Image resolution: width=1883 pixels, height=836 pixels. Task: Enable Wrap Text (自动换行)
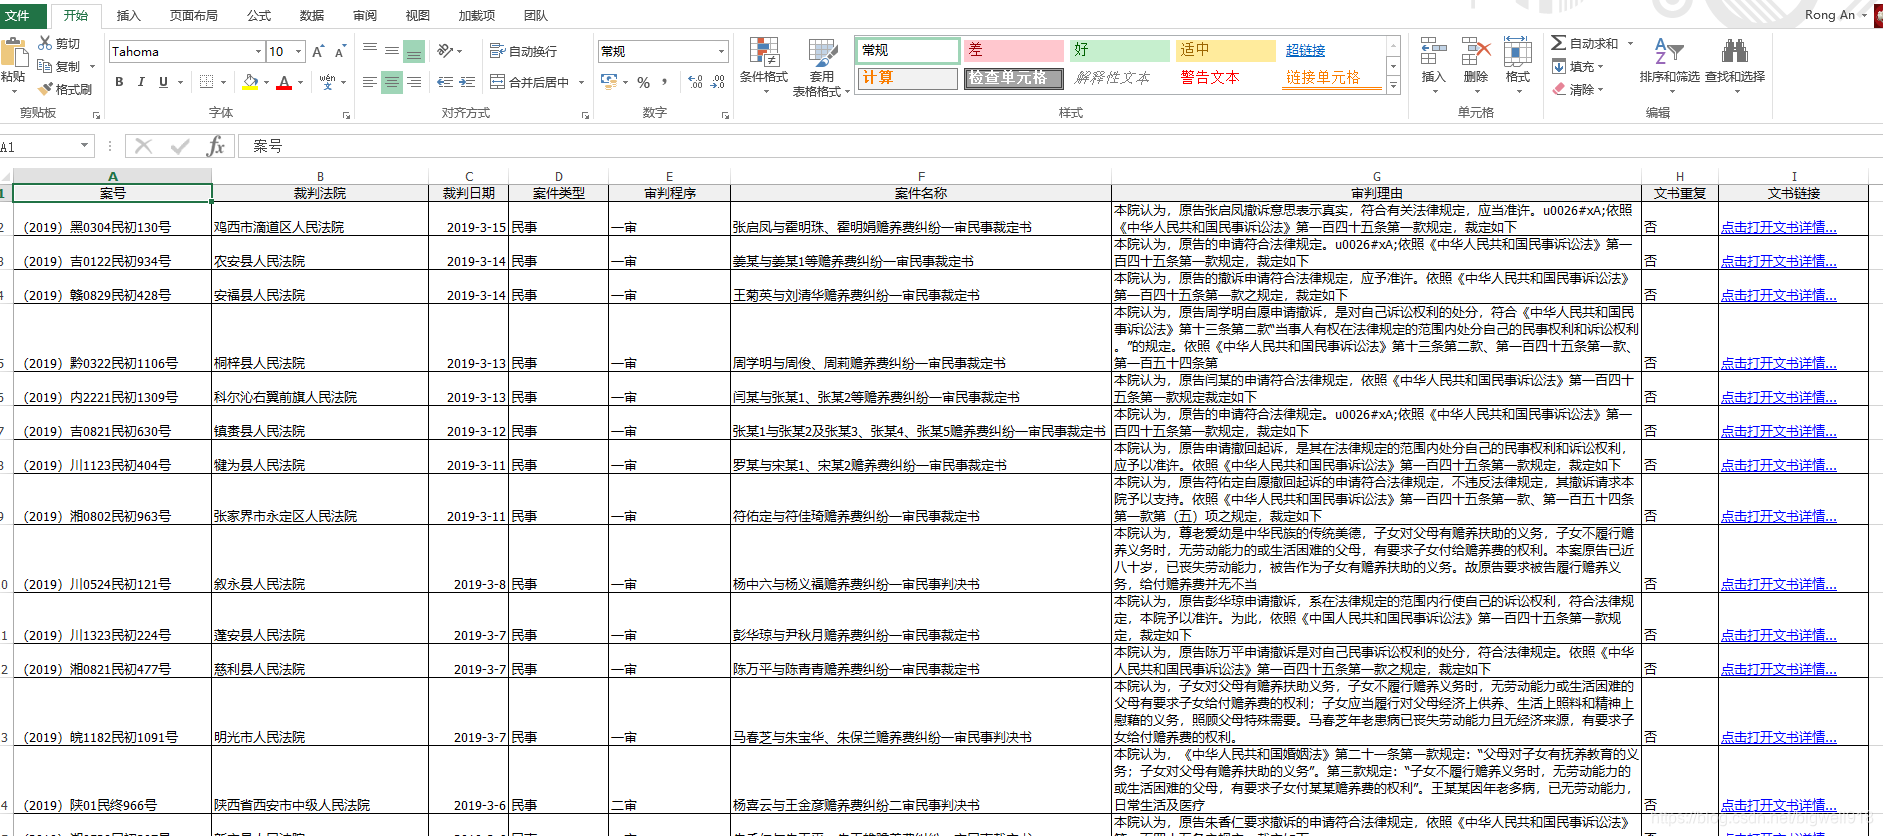(523, 51)
